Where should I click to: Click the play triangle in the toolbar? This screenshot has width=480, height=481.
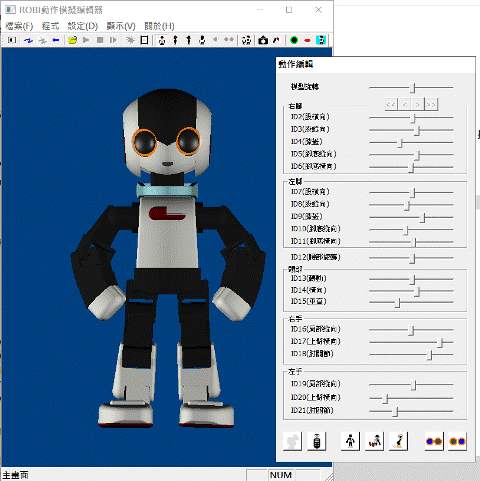click(x=86, y=40)
